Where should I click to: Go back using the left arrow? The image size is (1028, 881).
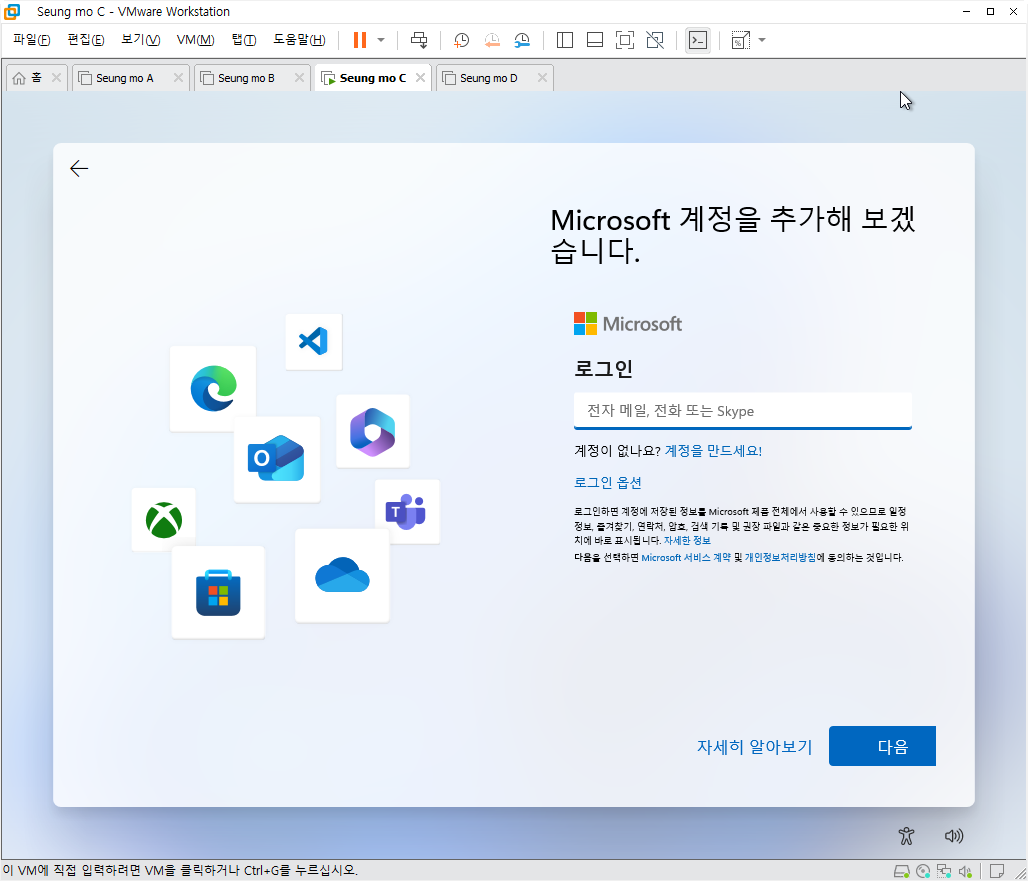tap(79, 168)
